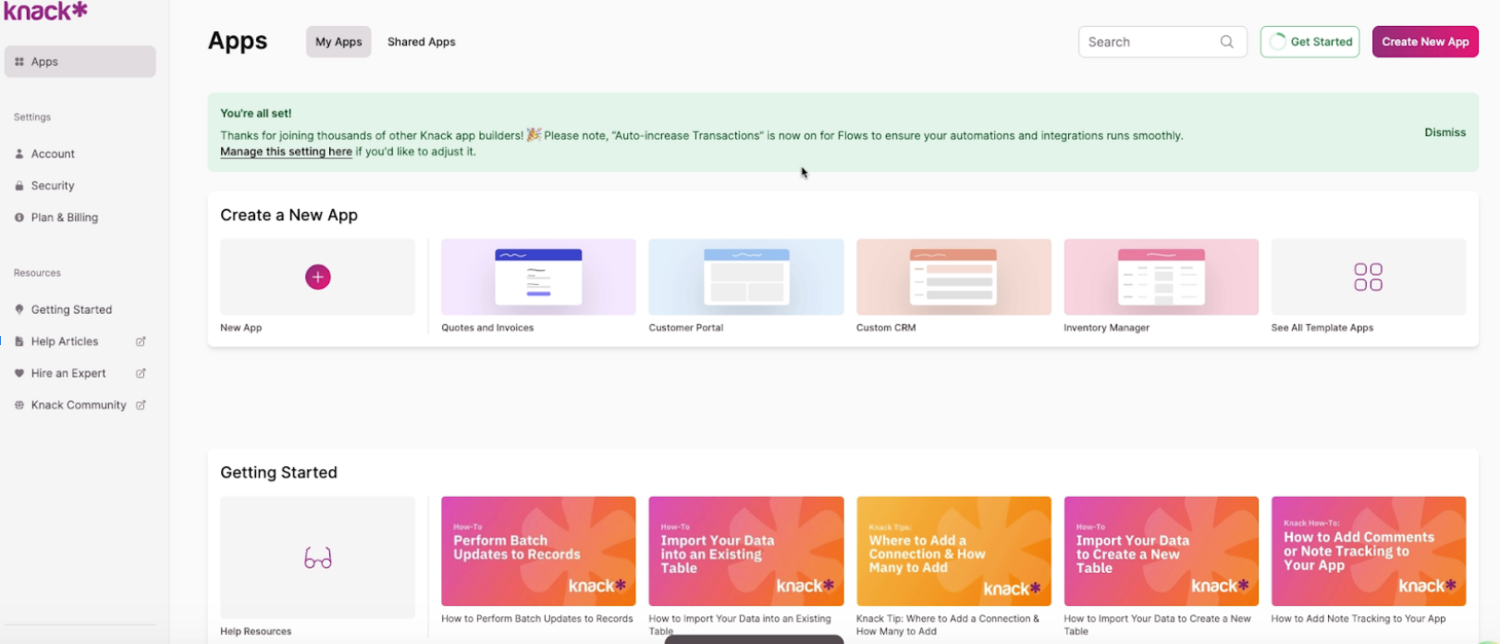
Task: Click the Getting Started lightbulb icon
Action: click(19, 310)
